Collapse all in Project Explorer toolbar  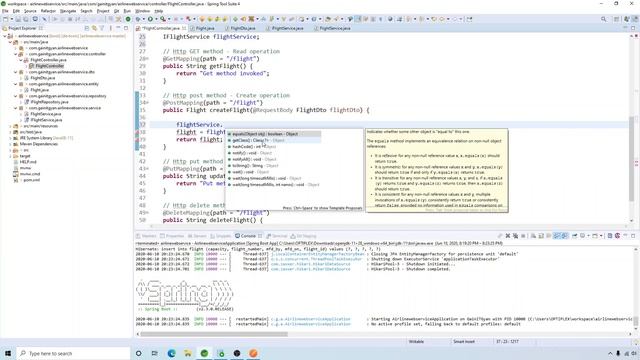point(87,28)
